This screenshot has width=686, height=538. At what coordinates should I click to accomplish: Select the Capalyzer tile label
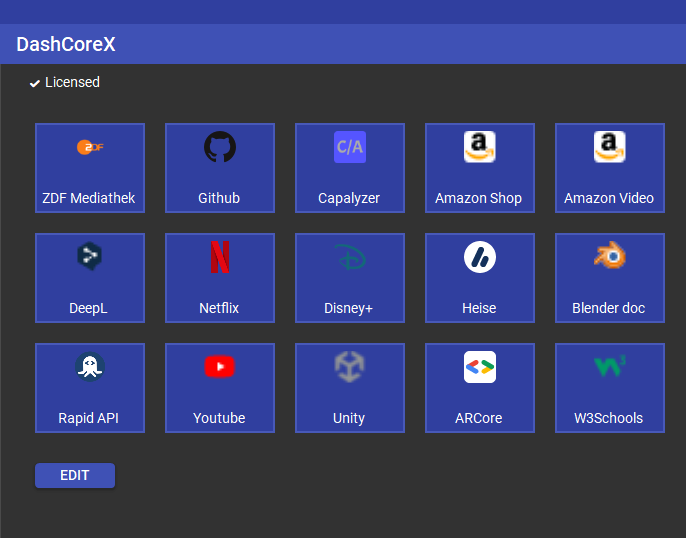pos(349,199)
